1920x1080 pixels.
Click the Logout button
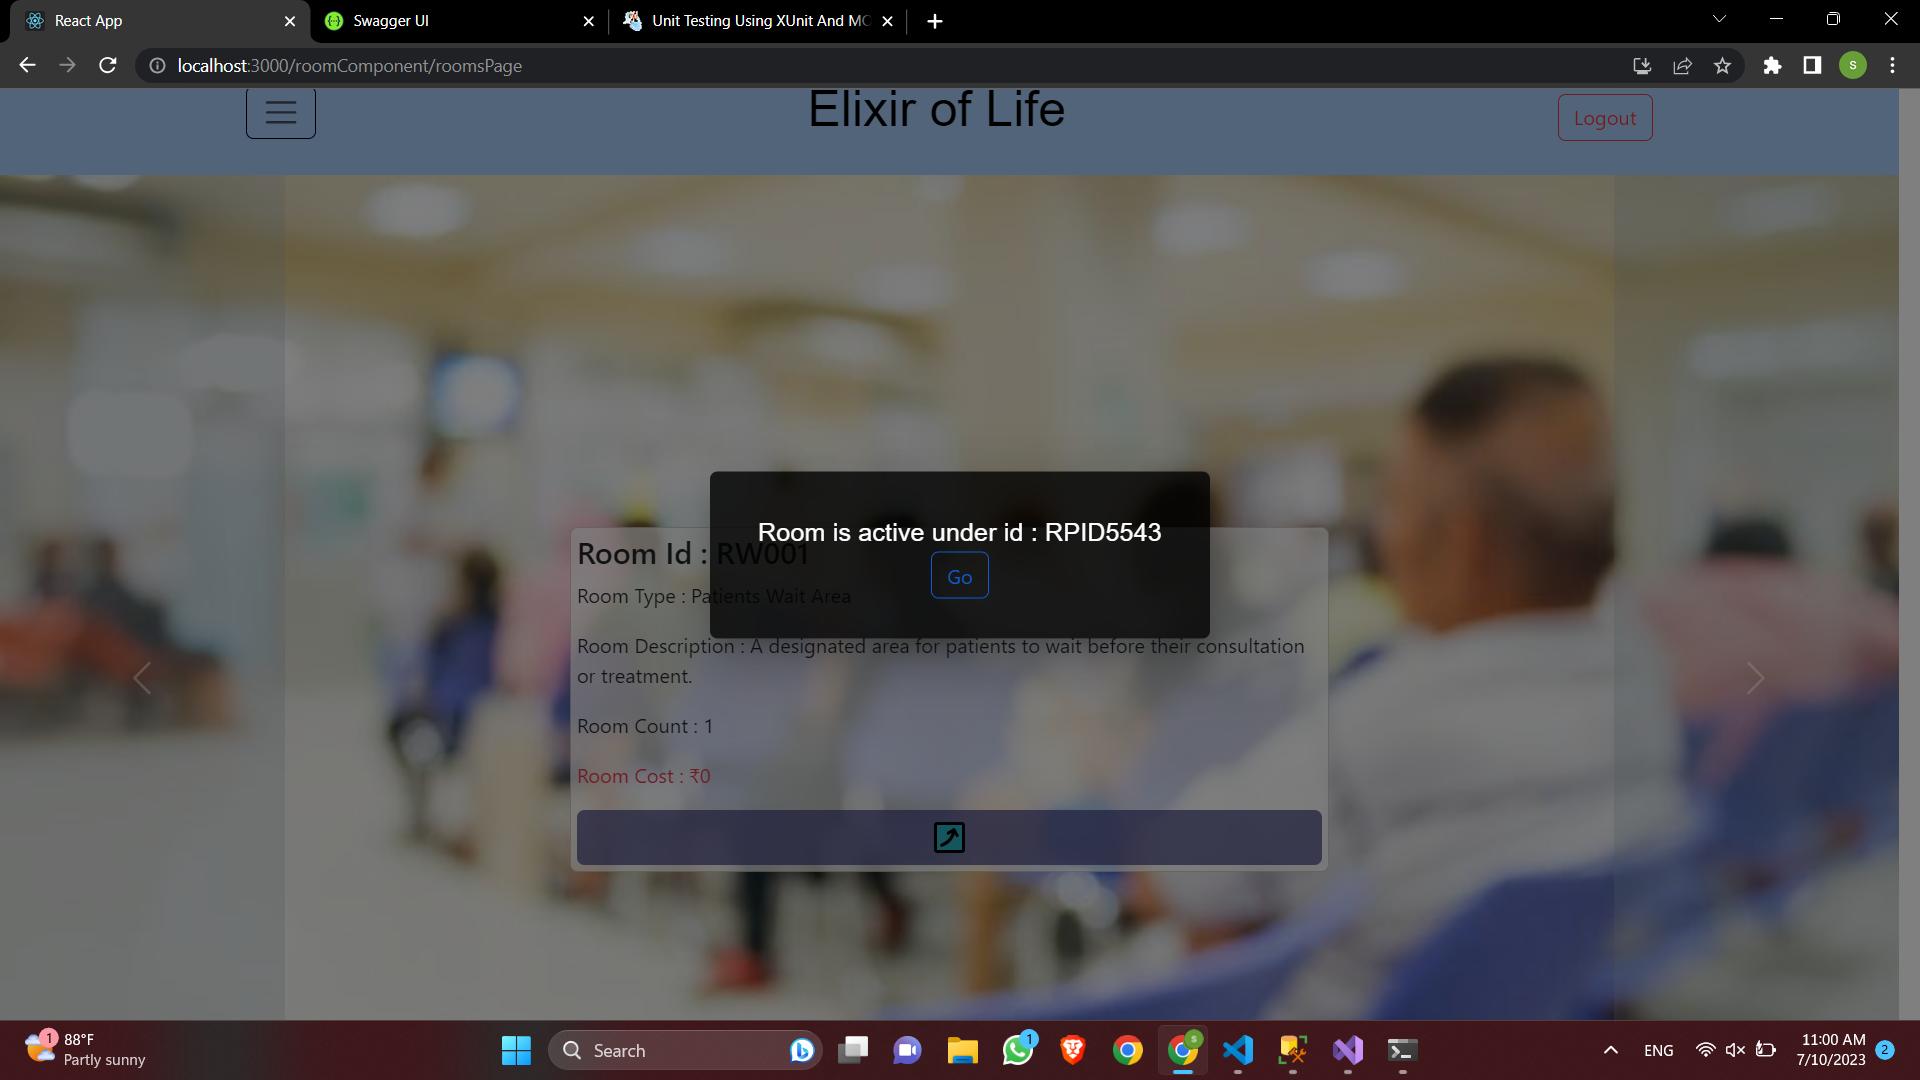pos(1604,118)
